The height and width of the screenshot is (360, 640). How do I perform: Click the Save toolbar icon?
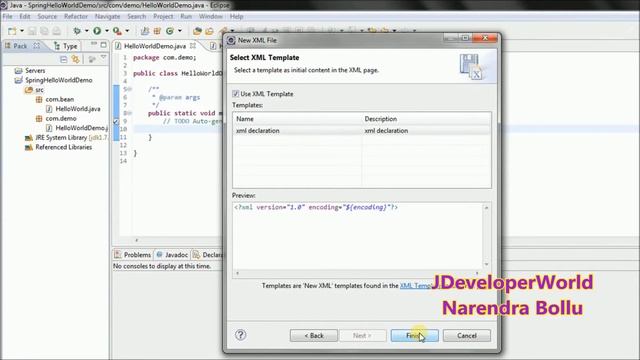tap(32, 31)
